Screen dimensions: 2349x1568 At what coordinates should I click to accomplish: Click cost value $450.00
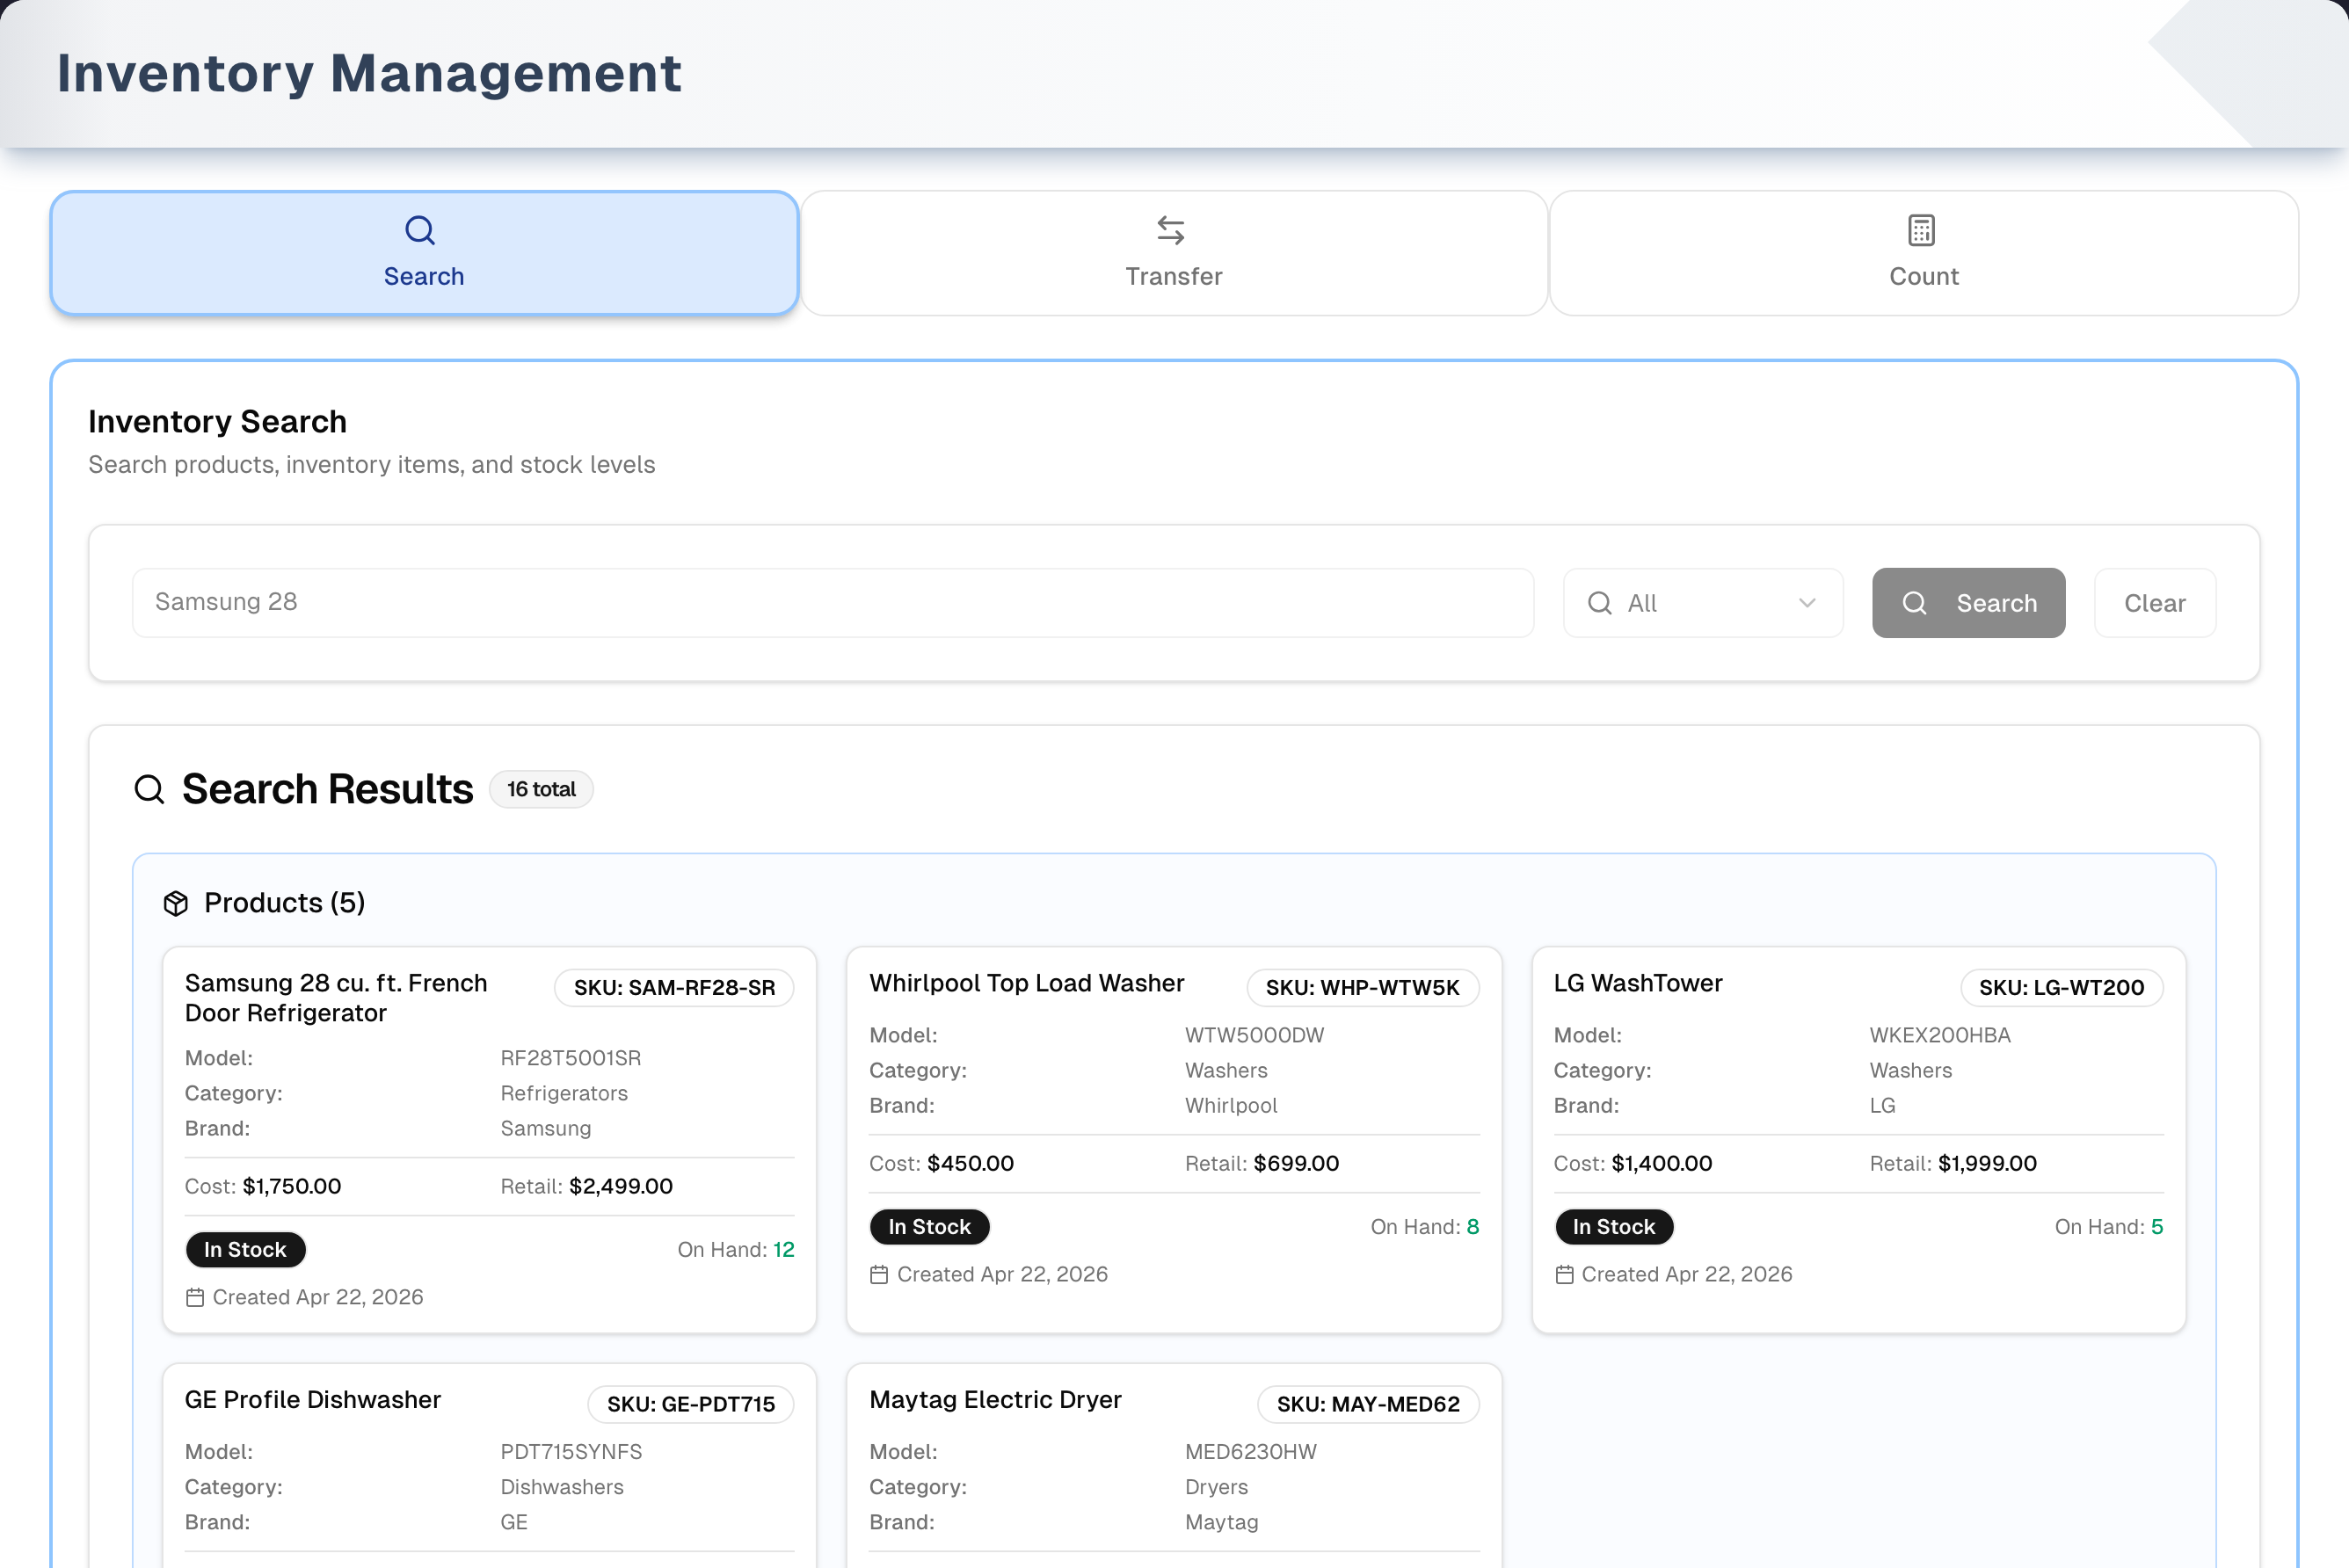click(x=970, y=1163)
